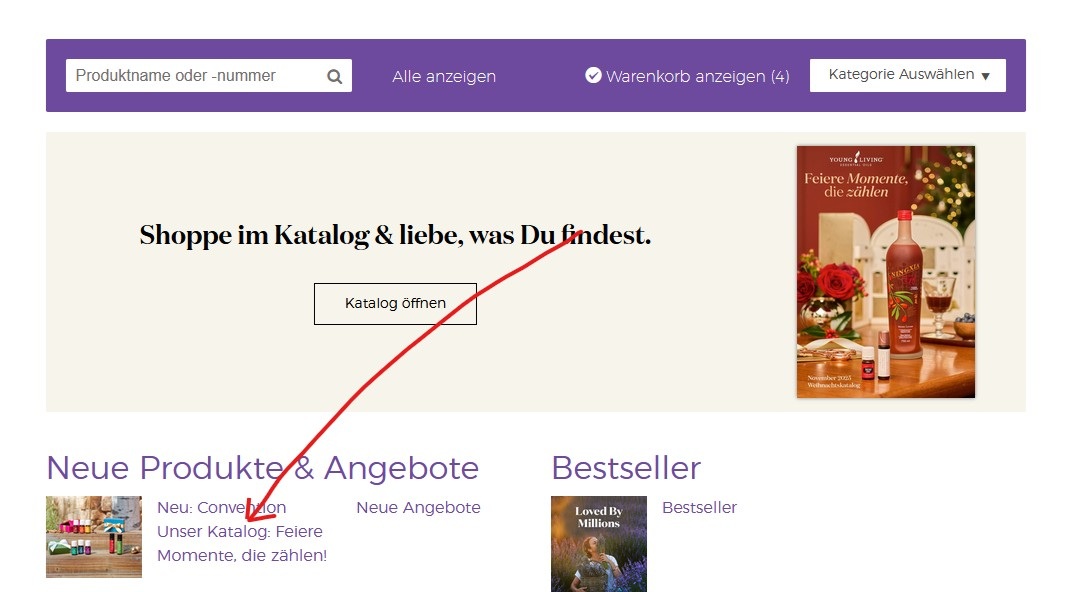Click the Shoppe im Katalog banner headline
This screenshot has height=592, width=1075.
point(395,236)
